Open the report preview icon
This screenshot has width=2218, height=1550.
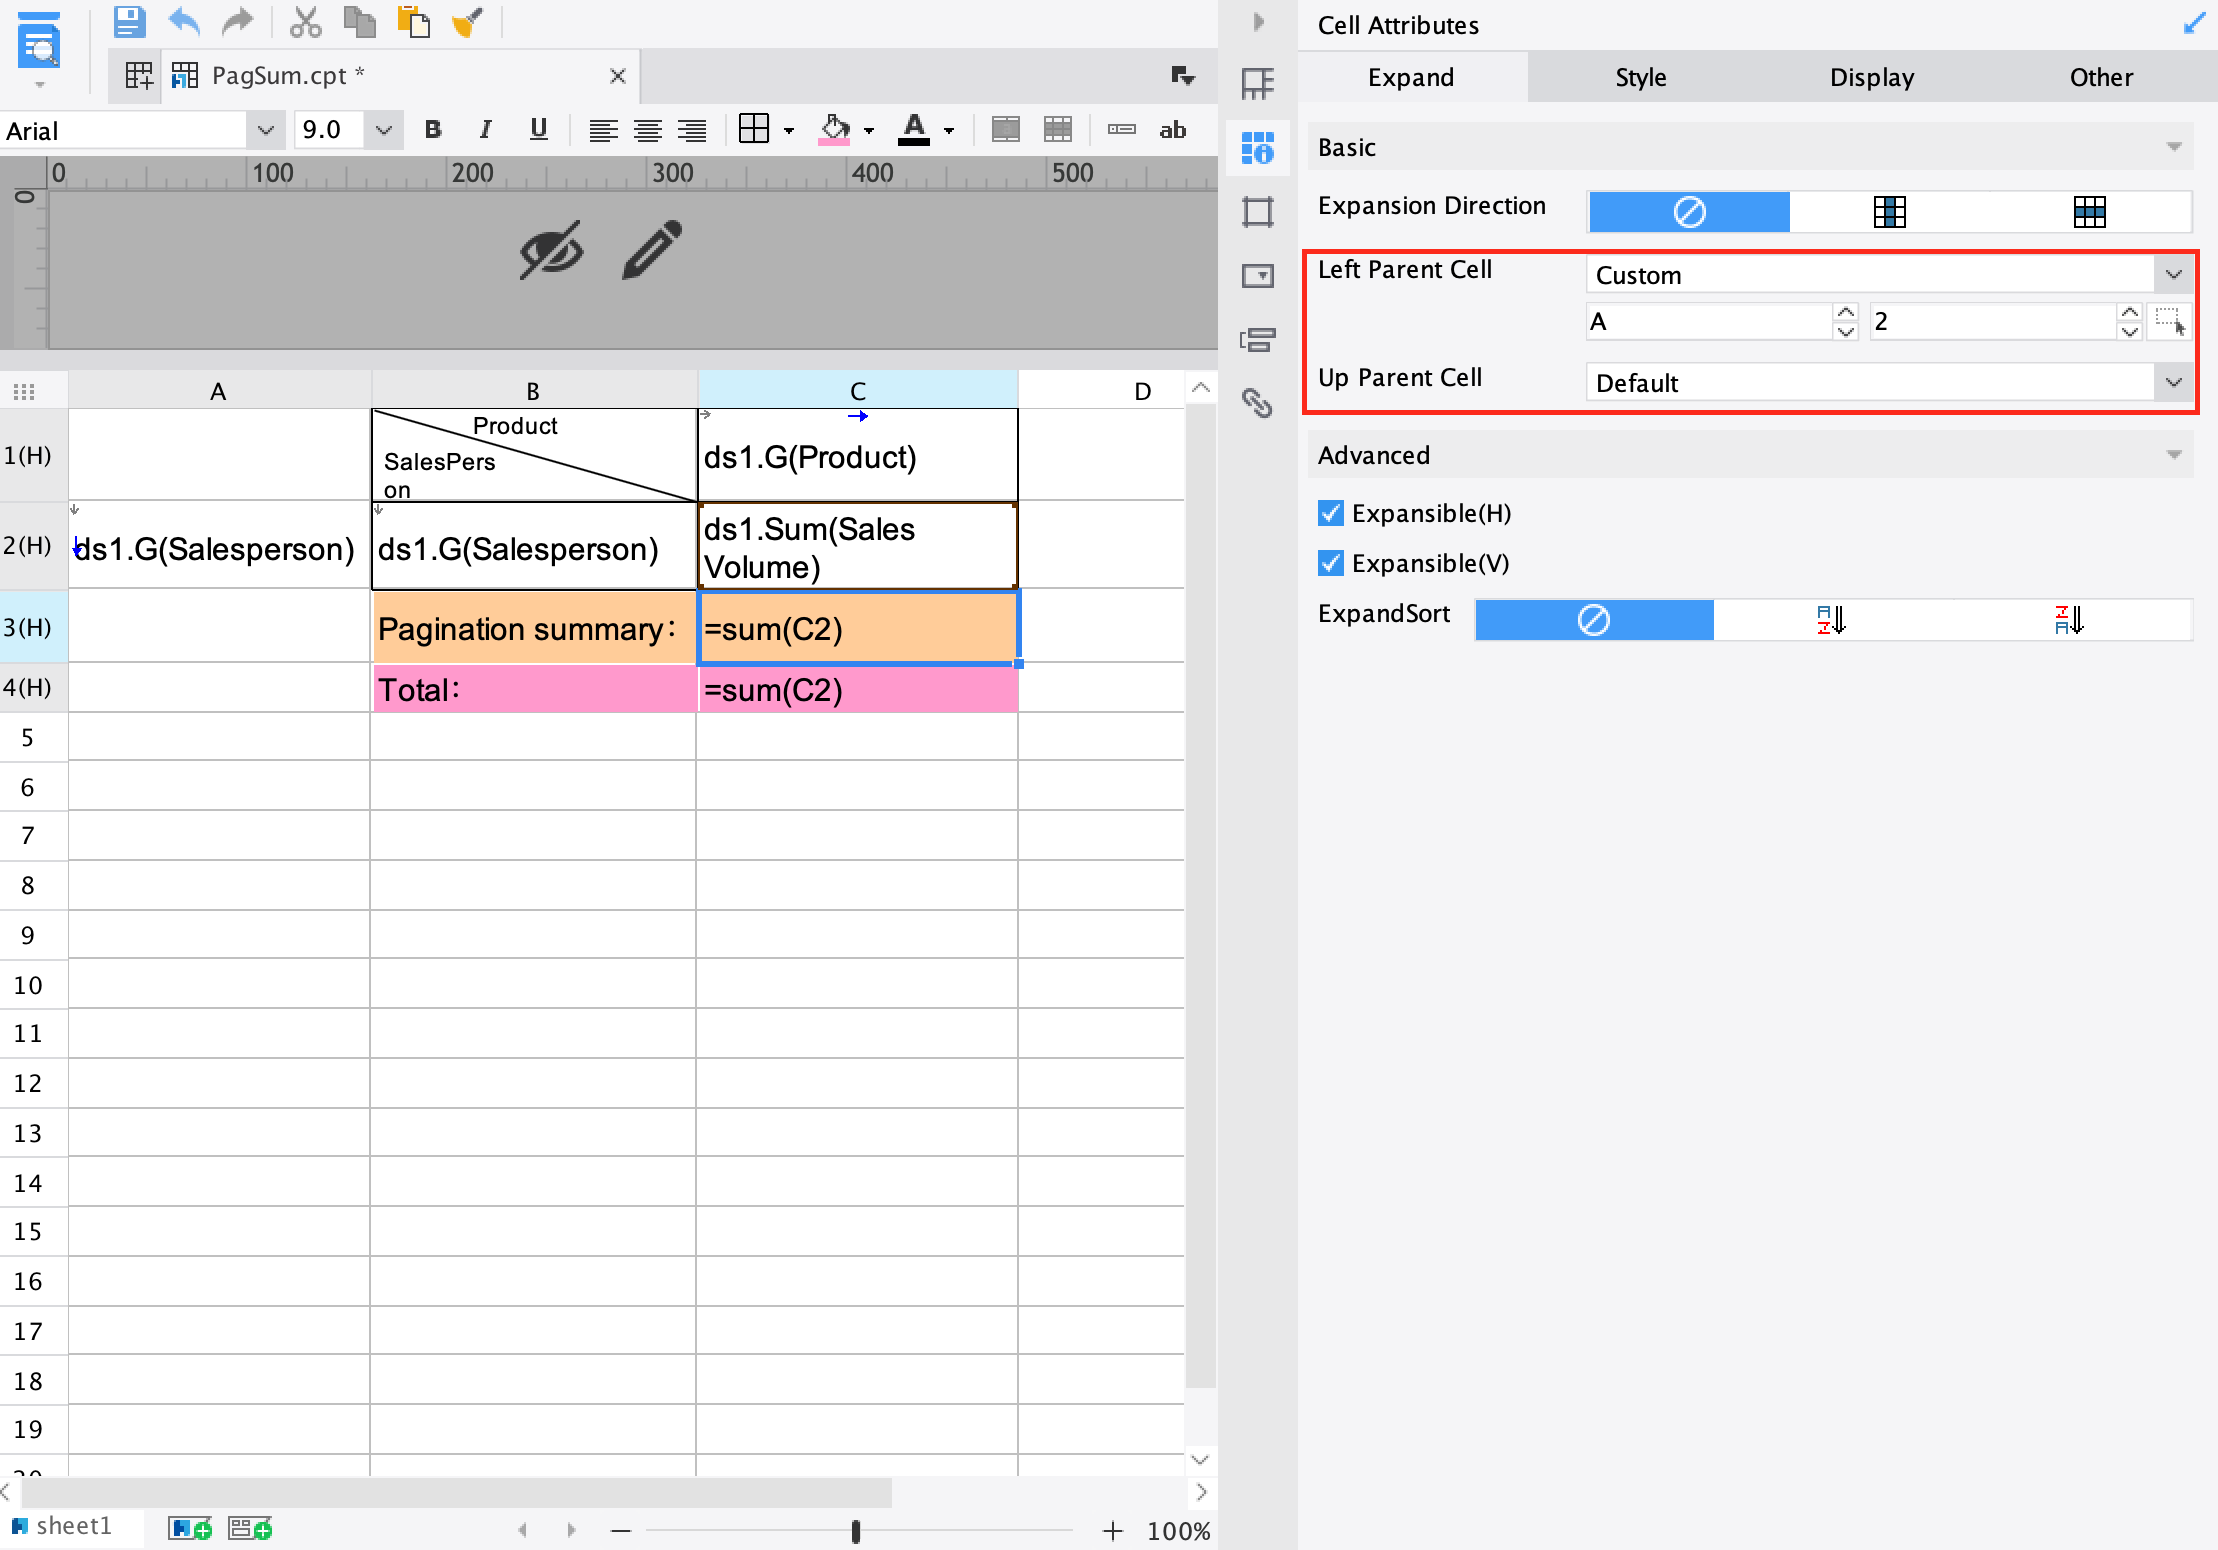click(39, 41)
